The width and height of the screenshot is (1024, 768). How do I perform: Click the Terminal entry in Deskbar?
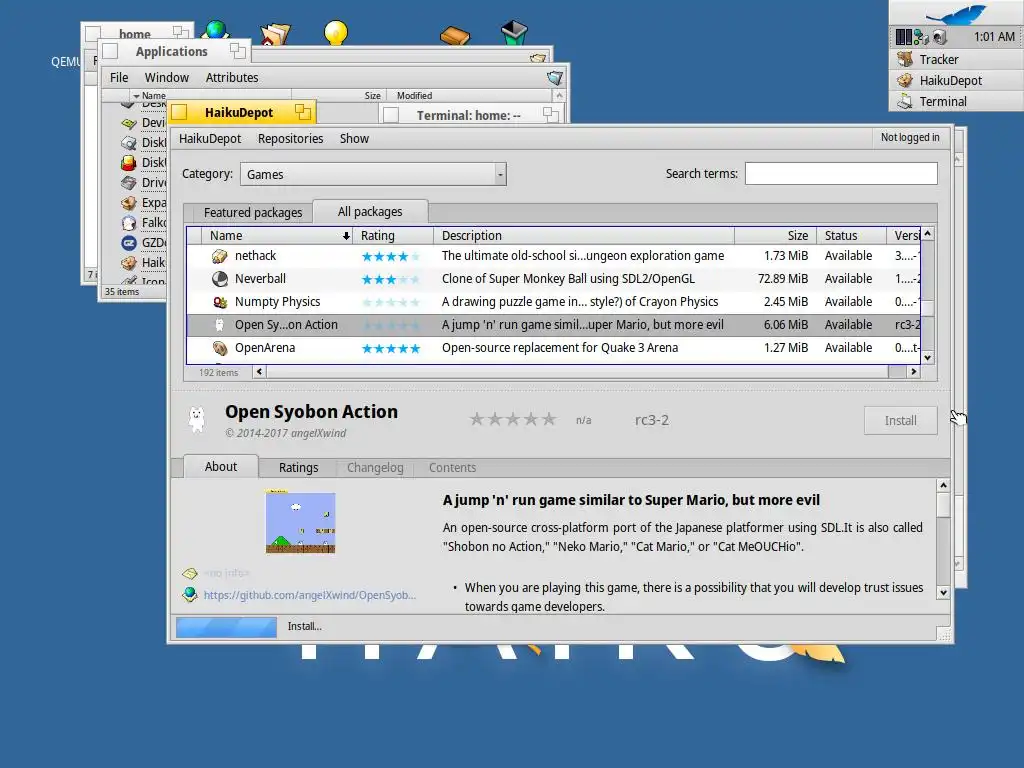pyautogui.click(x=955, y=101)
